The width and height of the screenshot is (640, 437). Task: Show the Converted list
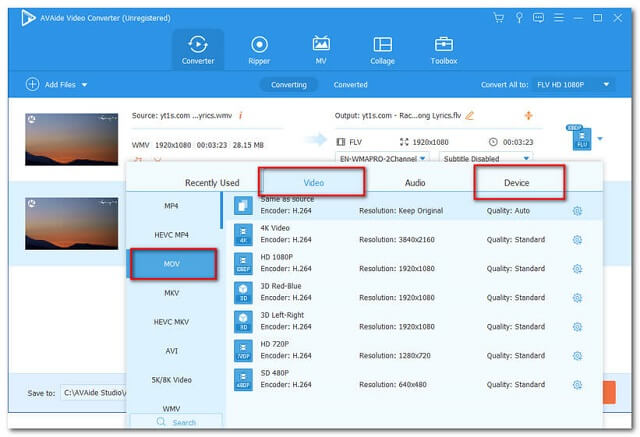[350, 84]
